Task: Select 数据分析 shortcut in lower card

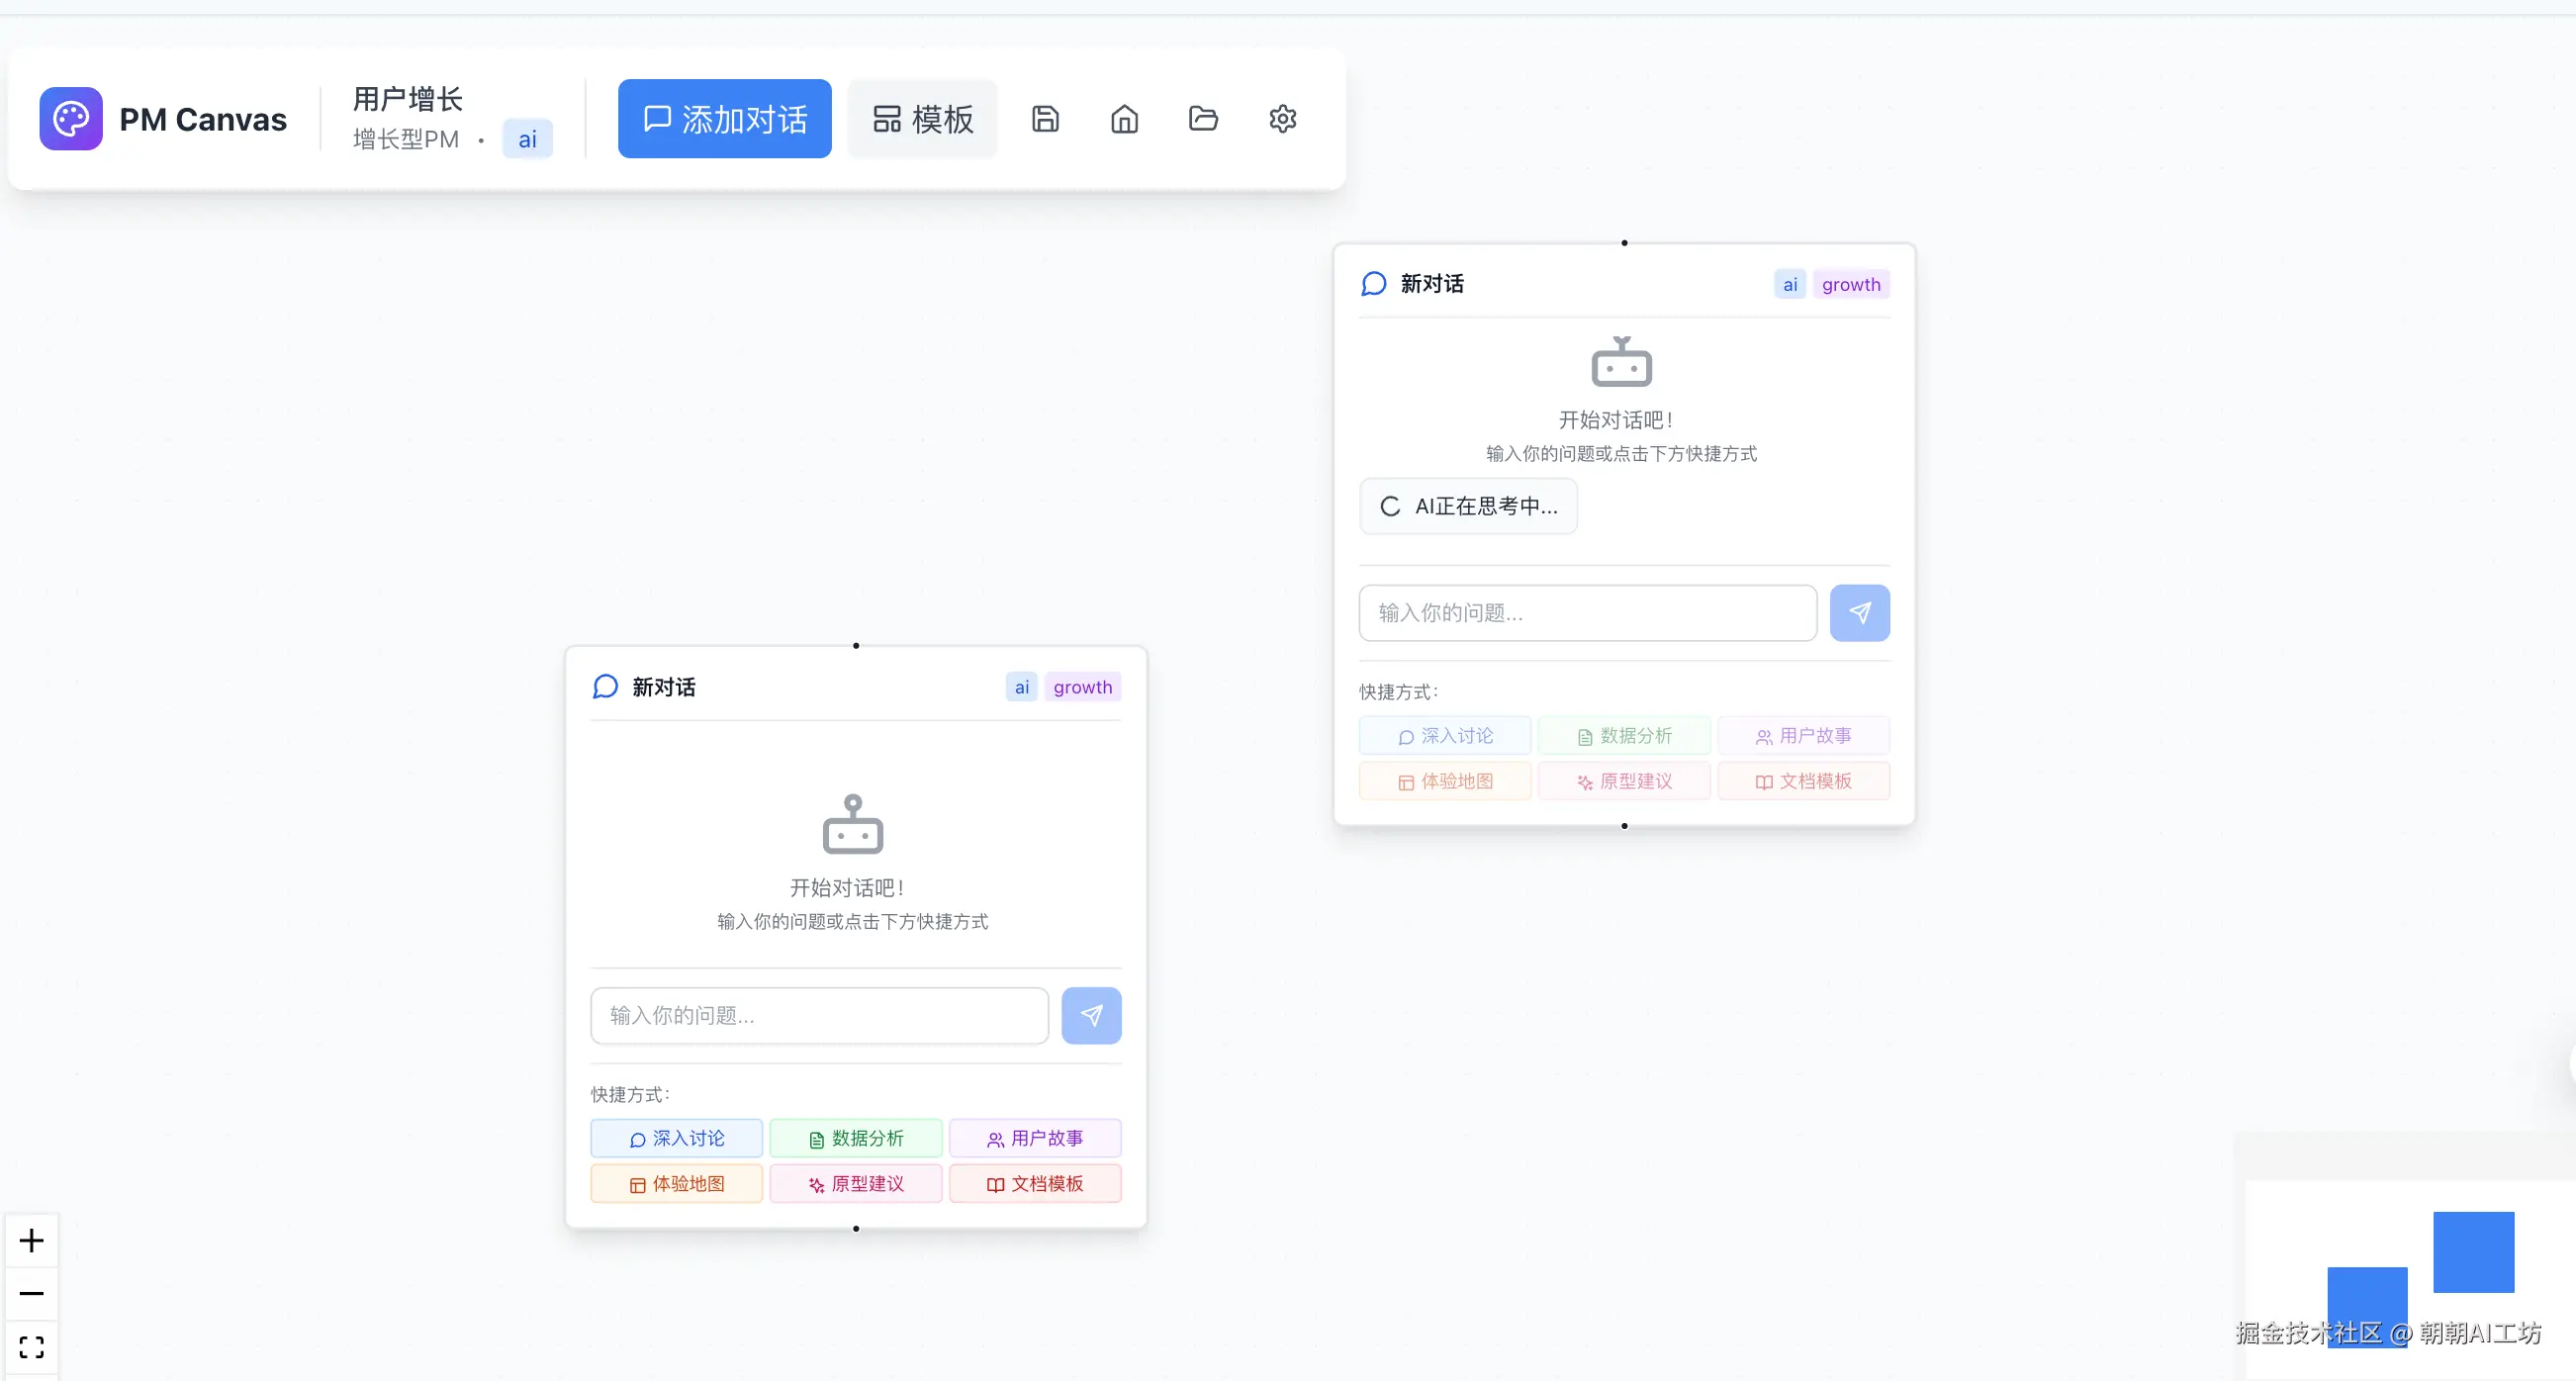Action: 855,1138
